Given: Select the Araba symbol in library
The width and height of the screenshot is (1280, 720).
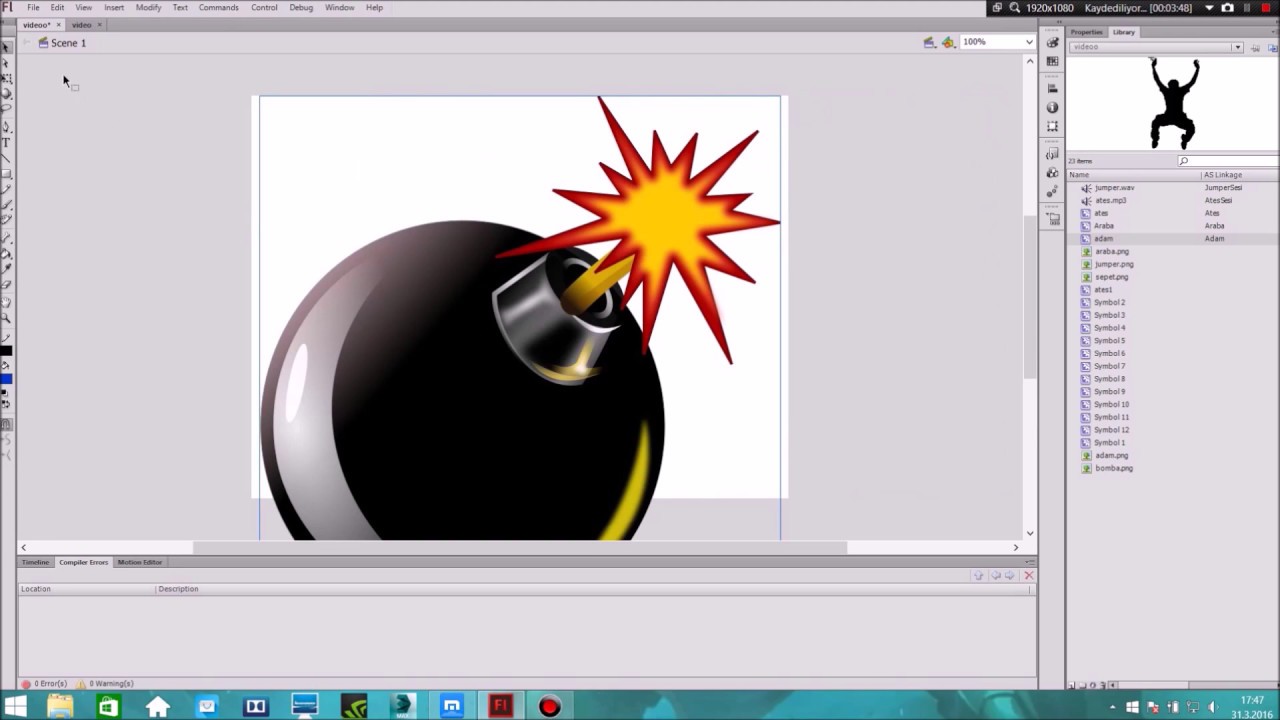Looking at the screenshot, I should pos(1104,226).
